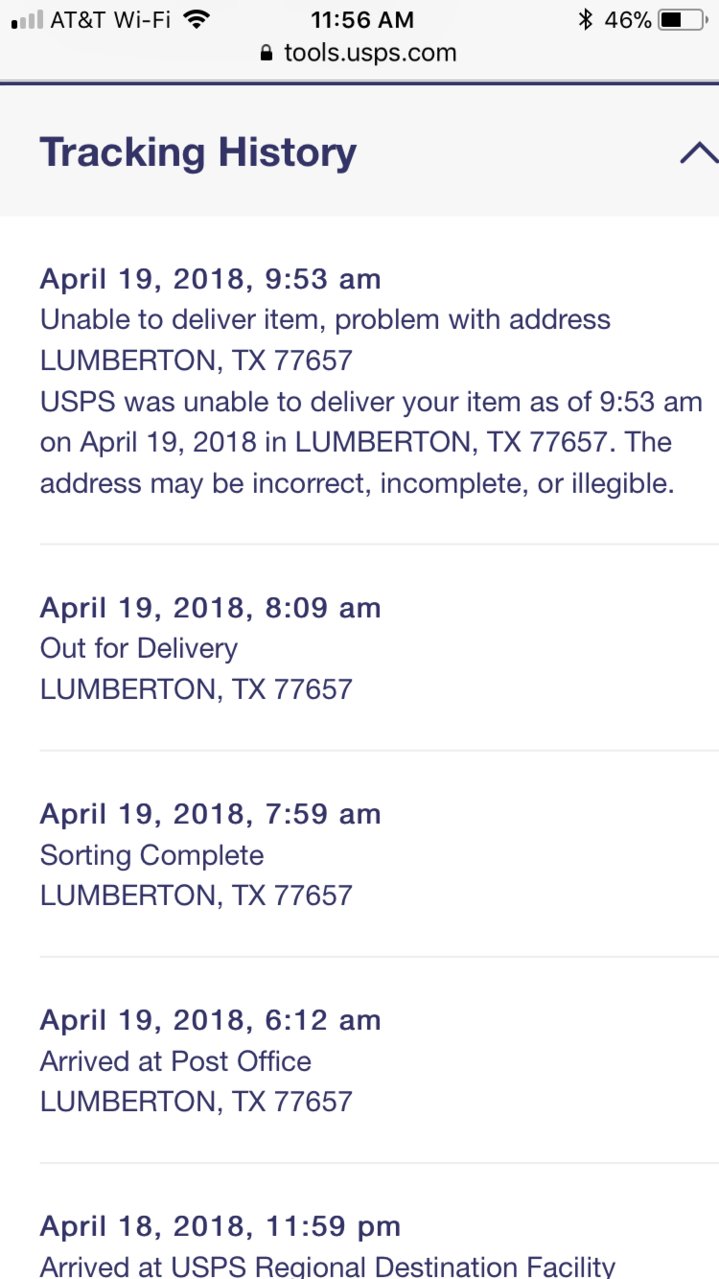Tap the Tracking History heading

[x=198, y=152]
